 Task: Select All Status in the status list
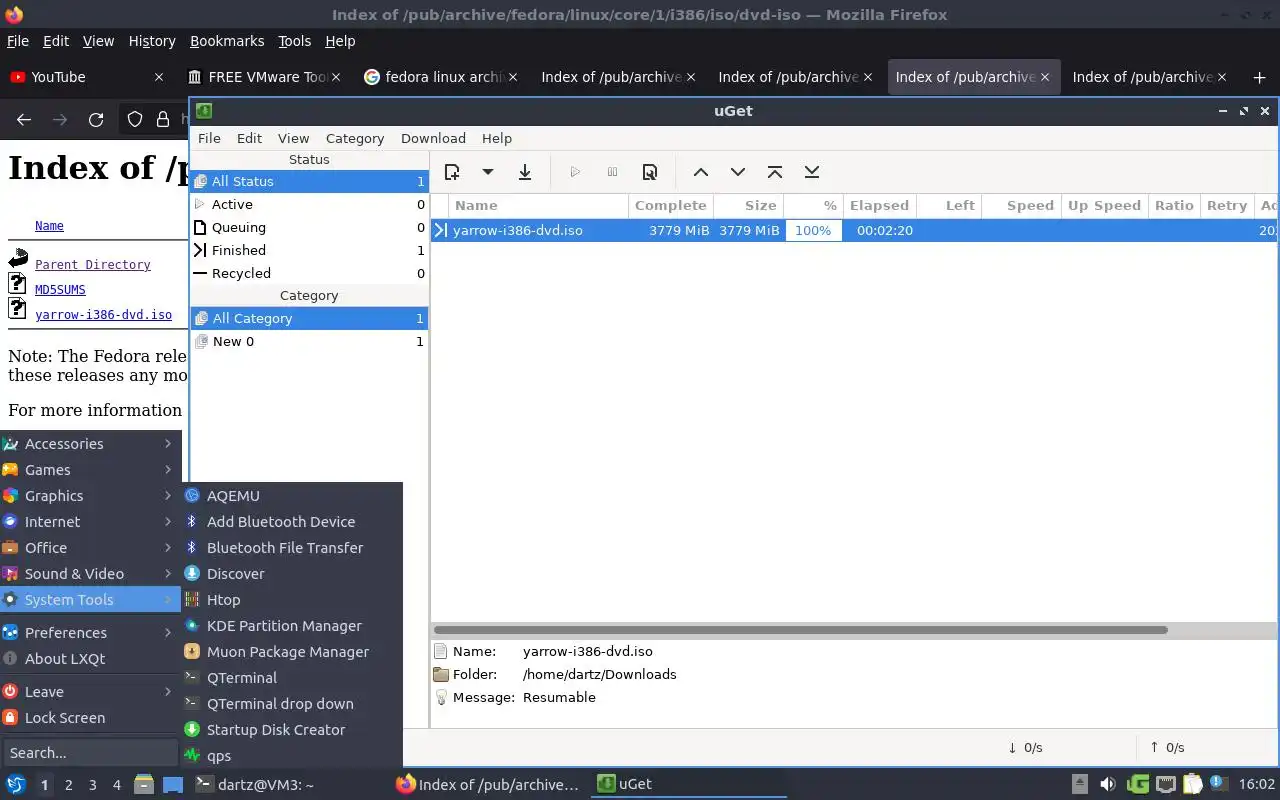click(309, 181)
